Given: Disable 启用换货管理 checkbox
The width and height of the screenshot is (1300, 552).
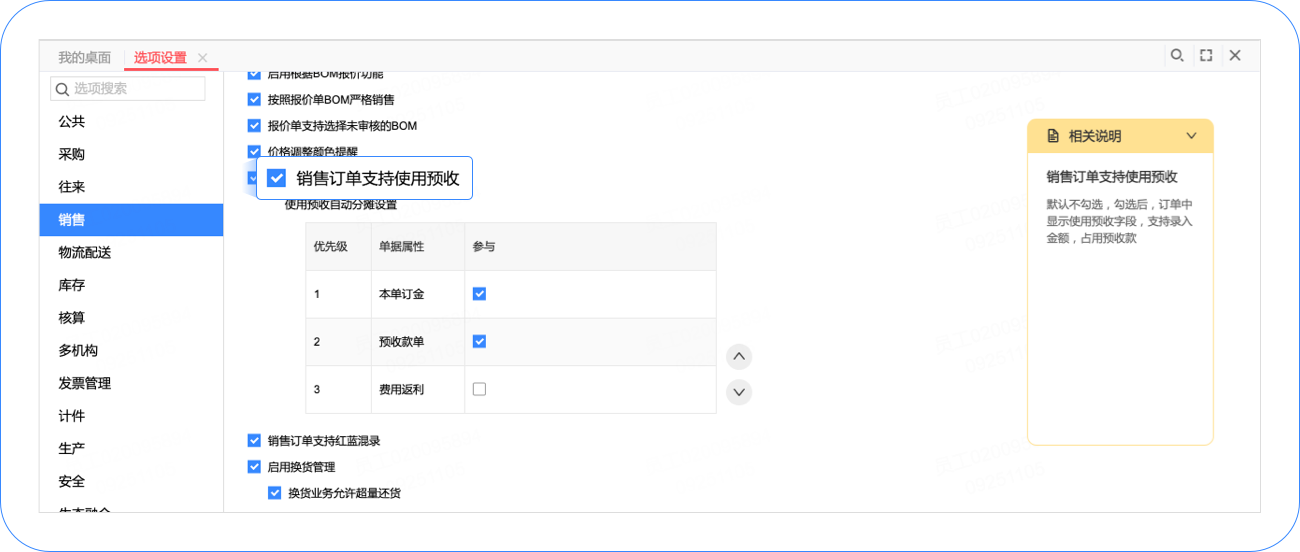Looking at the screenshot, I should pos(254,467).
